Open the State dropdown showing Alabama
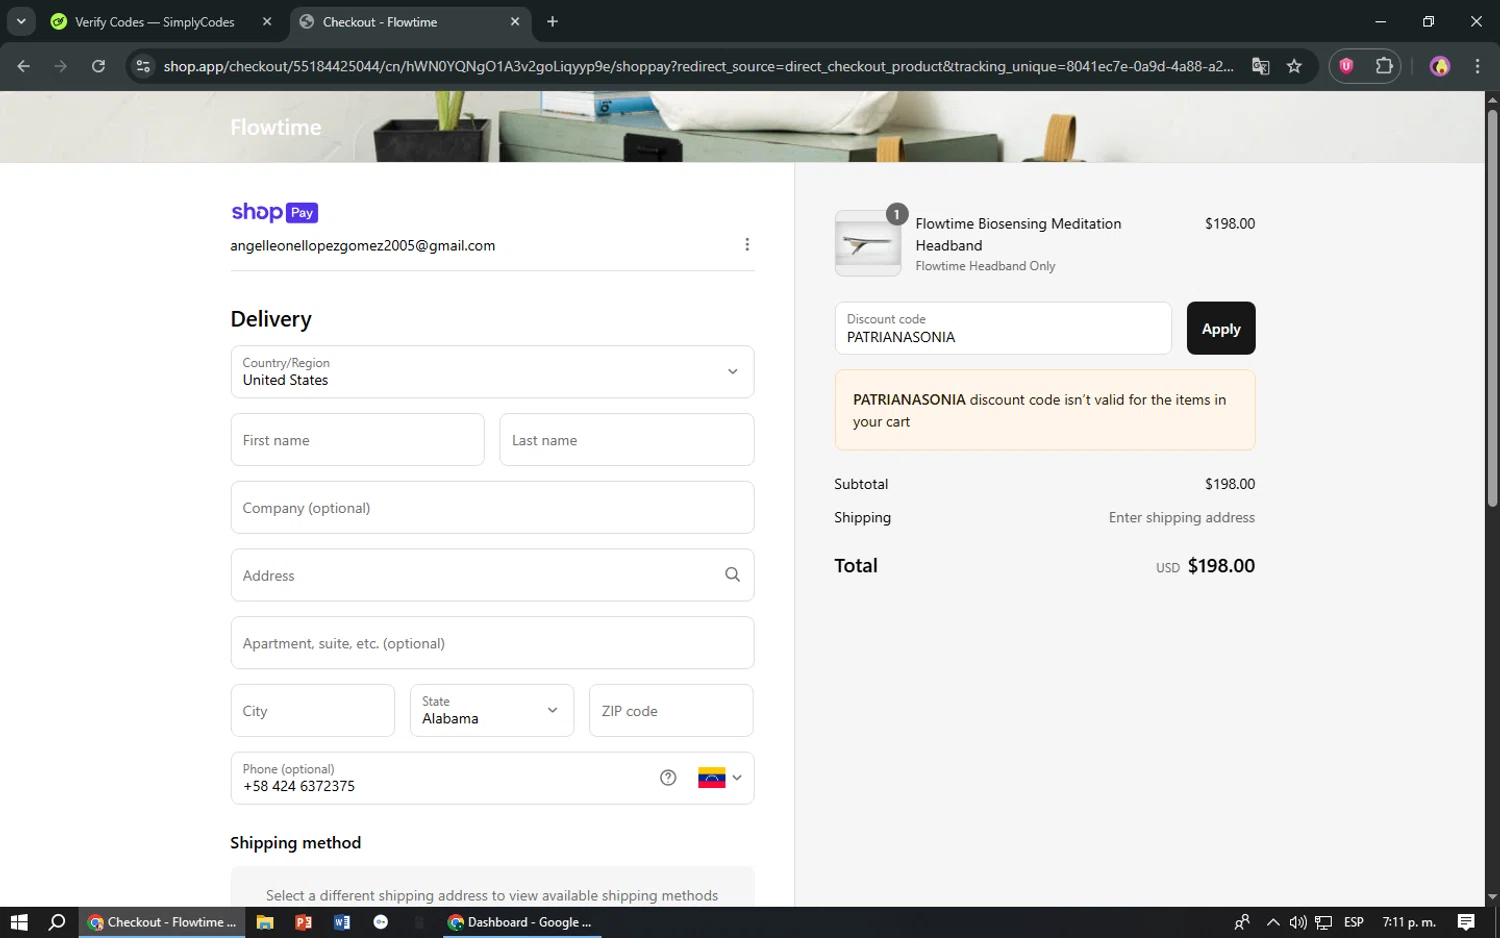 [492, 711]
